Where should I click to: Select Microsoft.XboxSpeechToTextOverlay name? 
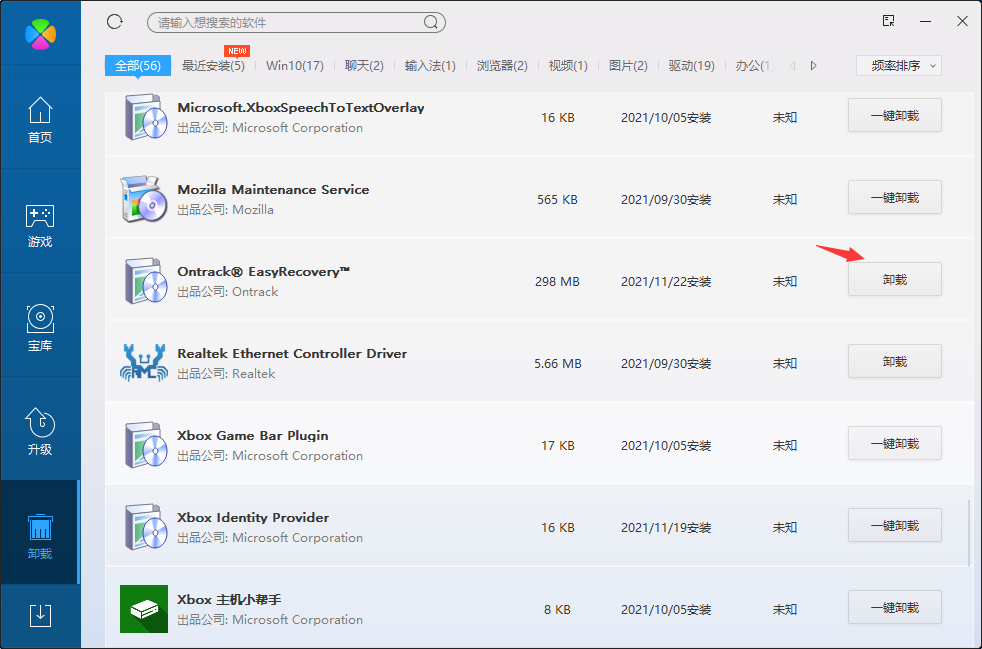point(301,108)
